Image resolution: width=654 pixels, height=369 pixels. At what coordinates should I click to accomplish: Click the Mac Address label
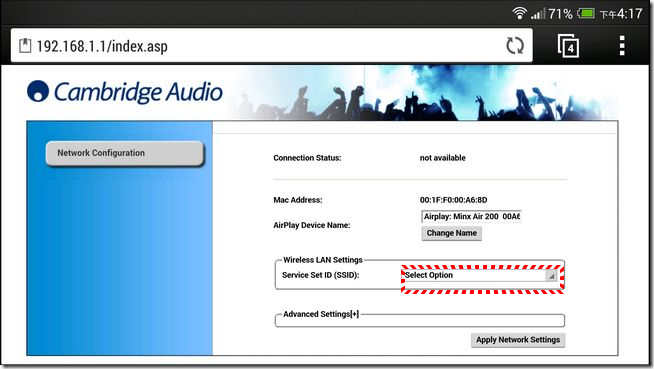(298, 200)
